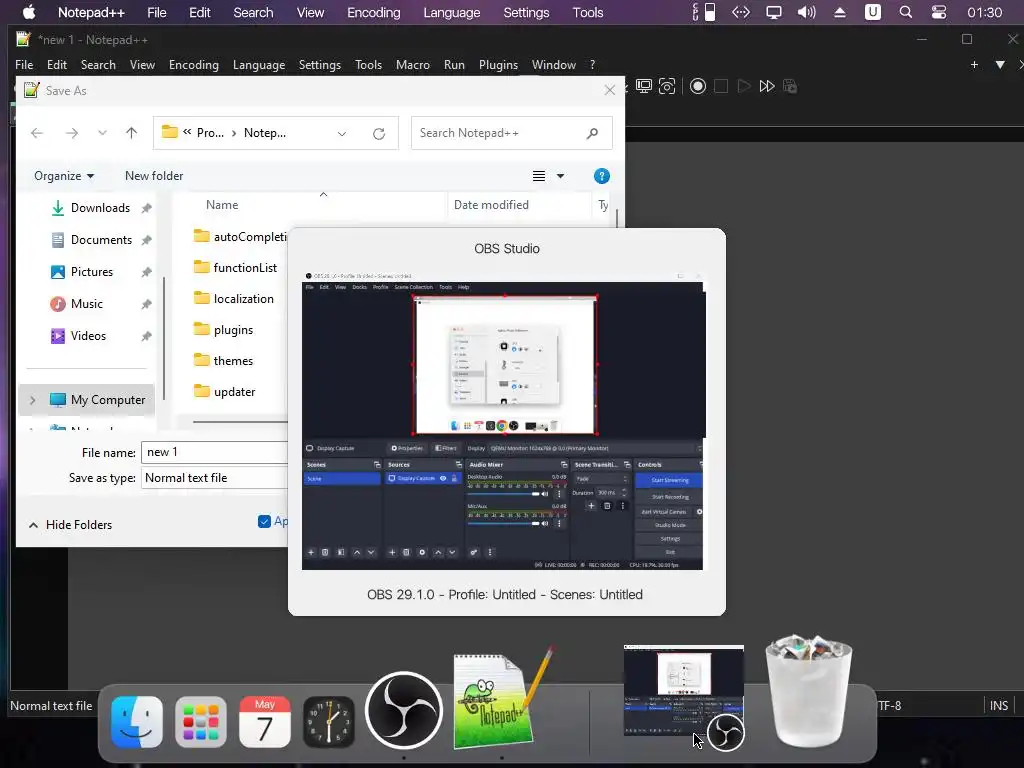Open Control Center toggles icon
The width and height of the screenshot is (1024, 768).
(938, 12)
